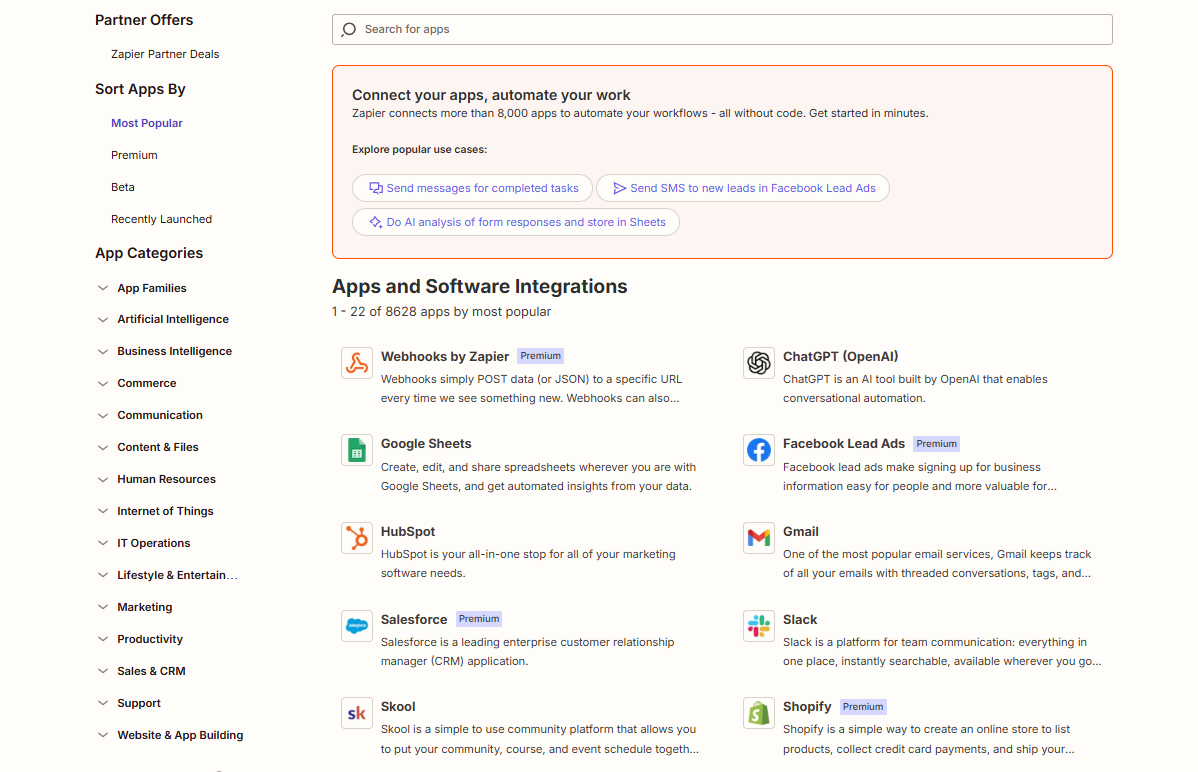The image size is (1198, 772).
Task: Expand the Business Intelligence category
Action: tap(103, 352)
